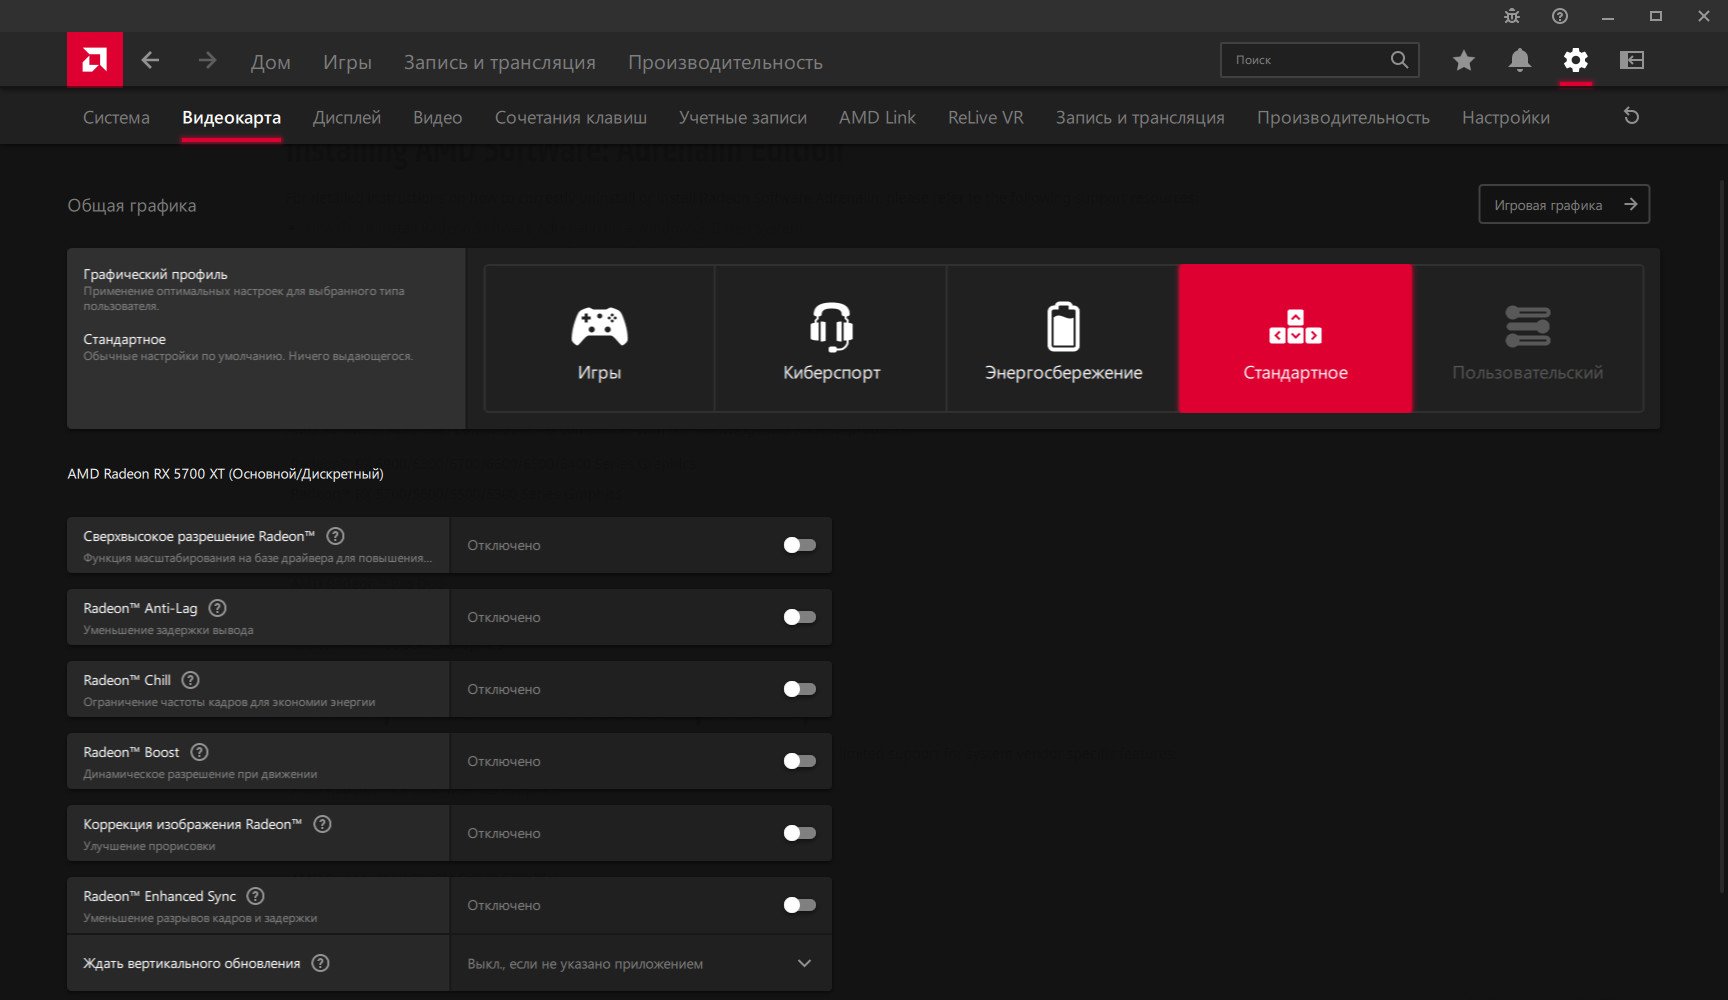
Task: Enable Коррекция изображения Radeon toggle
Action: [x=799, y=833]
